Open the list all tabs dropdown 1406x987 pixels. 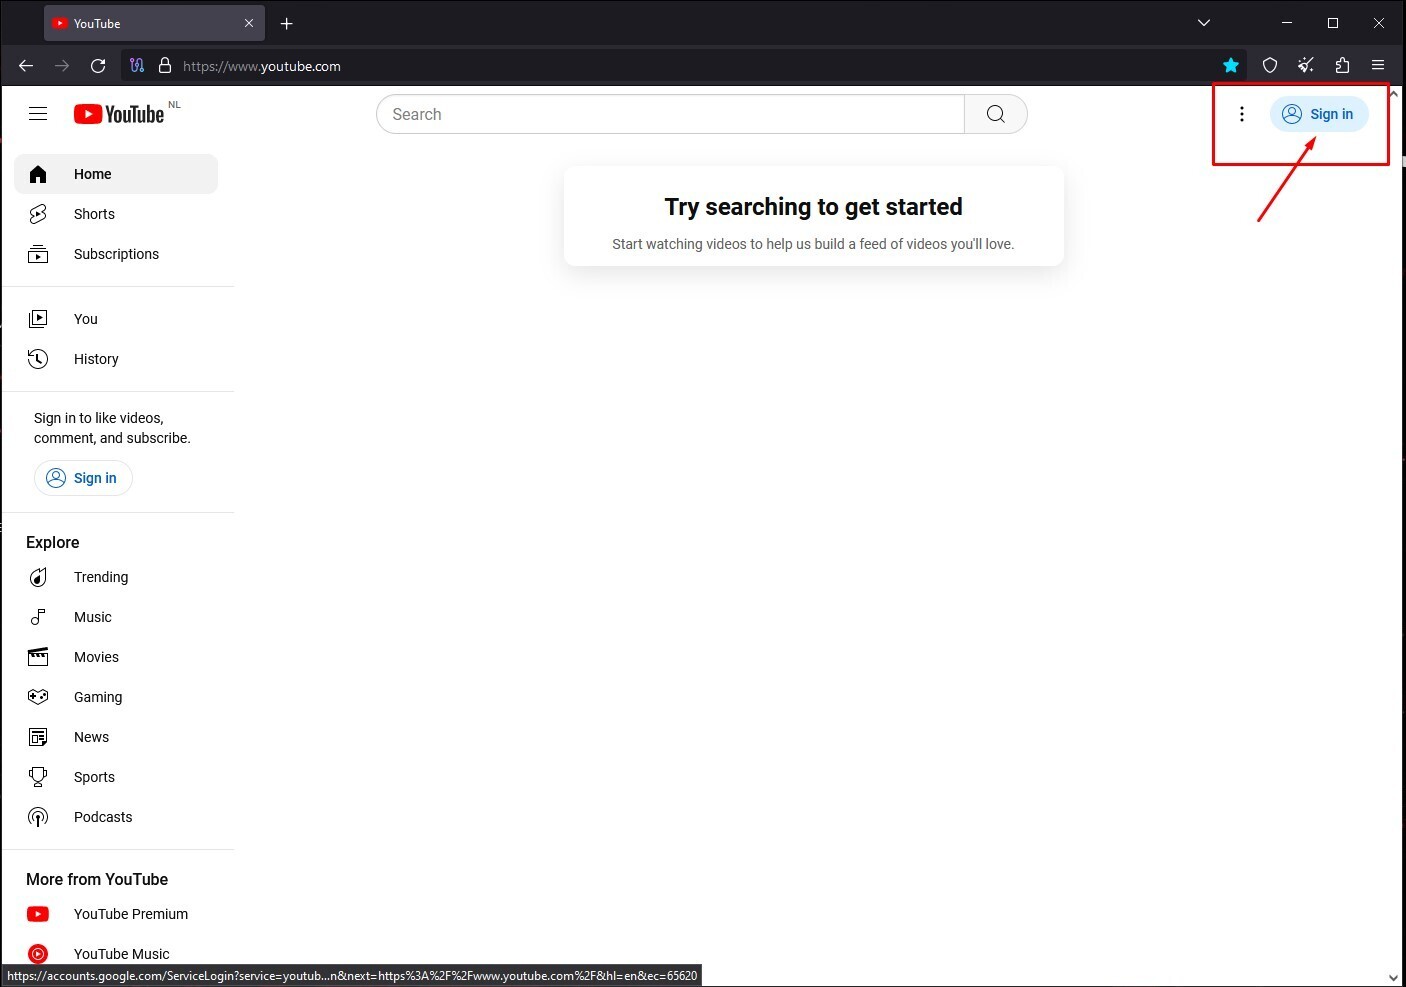pos(1204,23)
